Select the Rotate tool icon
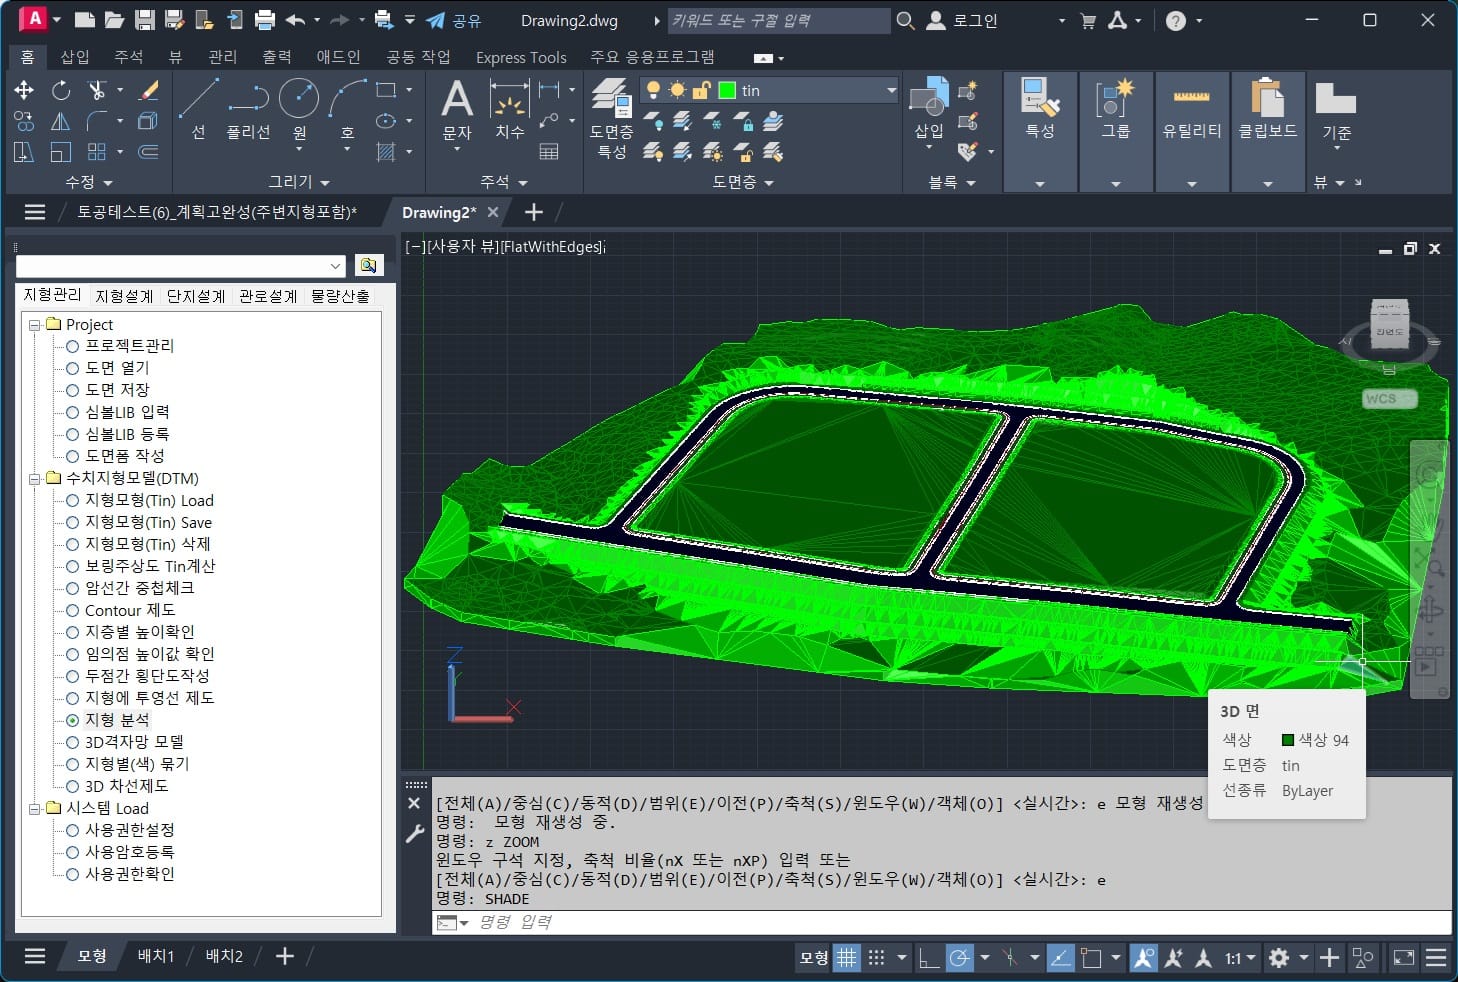The width and height of the screenshot is (1458, 982). [61, 90]
